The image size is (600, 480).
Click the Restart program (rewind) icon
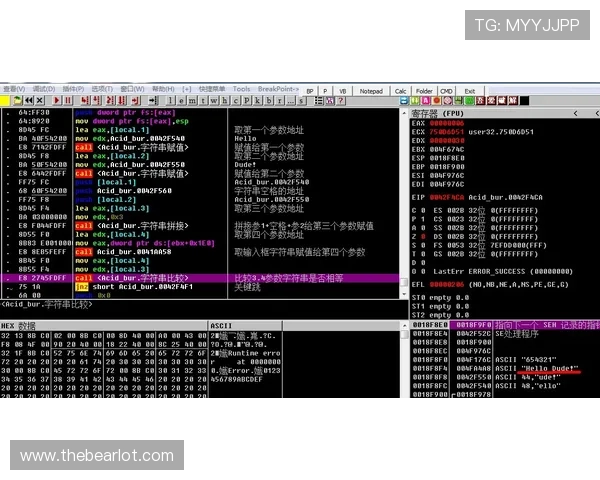(x=29, y=100)
